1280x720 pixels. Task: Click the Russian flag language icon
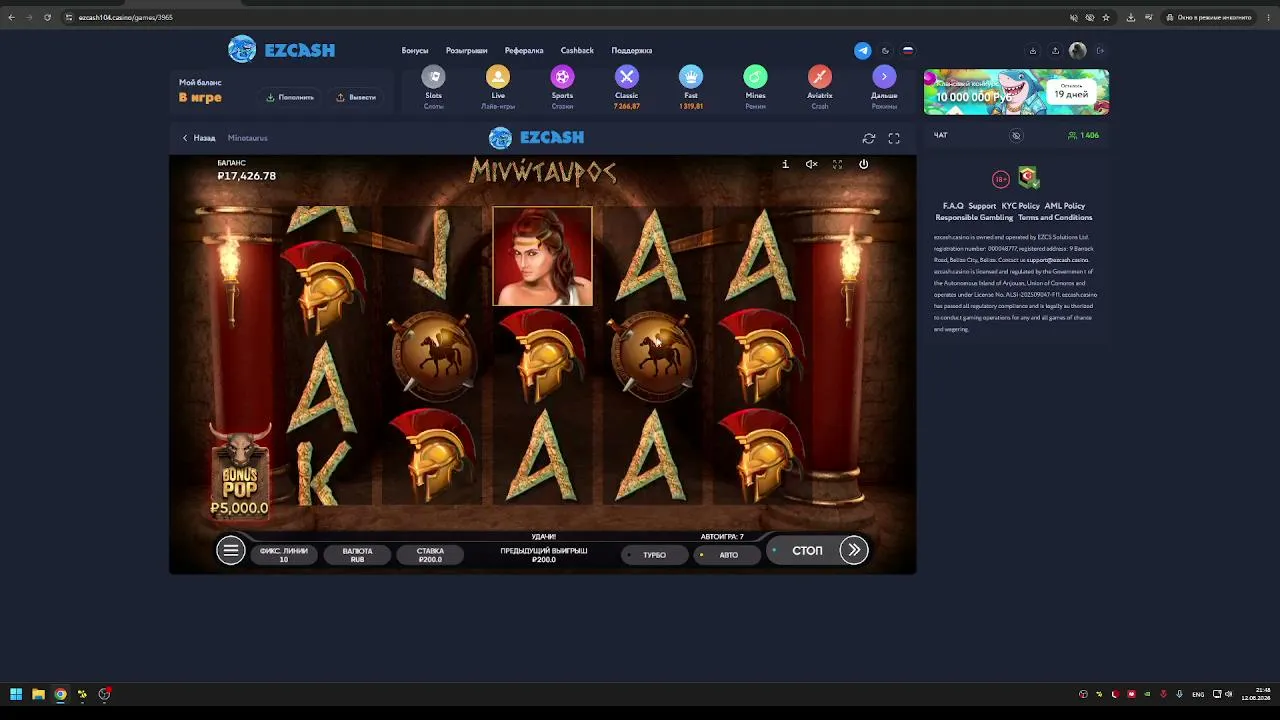pyautogui.click(x=908, y=50)
